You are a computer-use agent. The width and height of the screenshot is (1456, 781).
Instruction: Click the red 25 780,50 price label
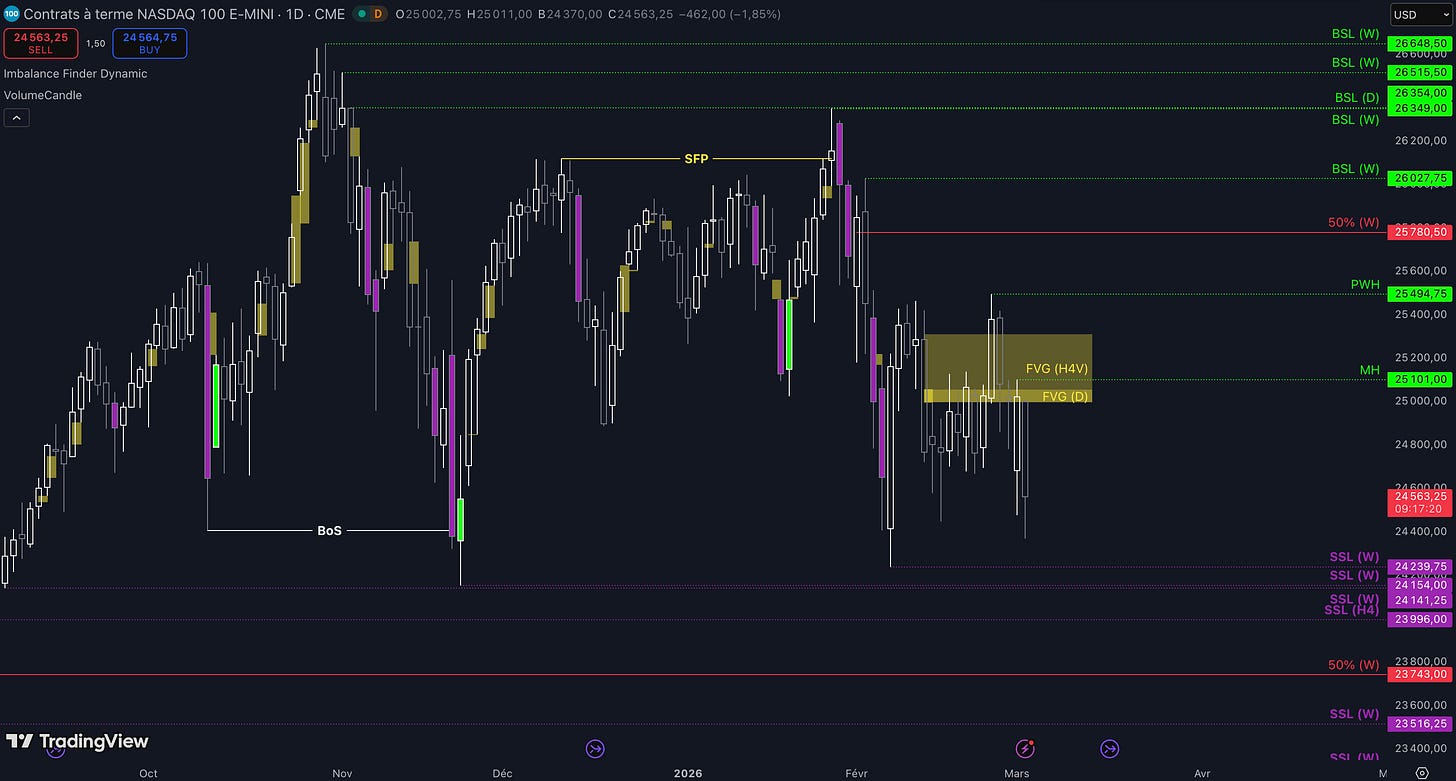tap(1420, 232)
